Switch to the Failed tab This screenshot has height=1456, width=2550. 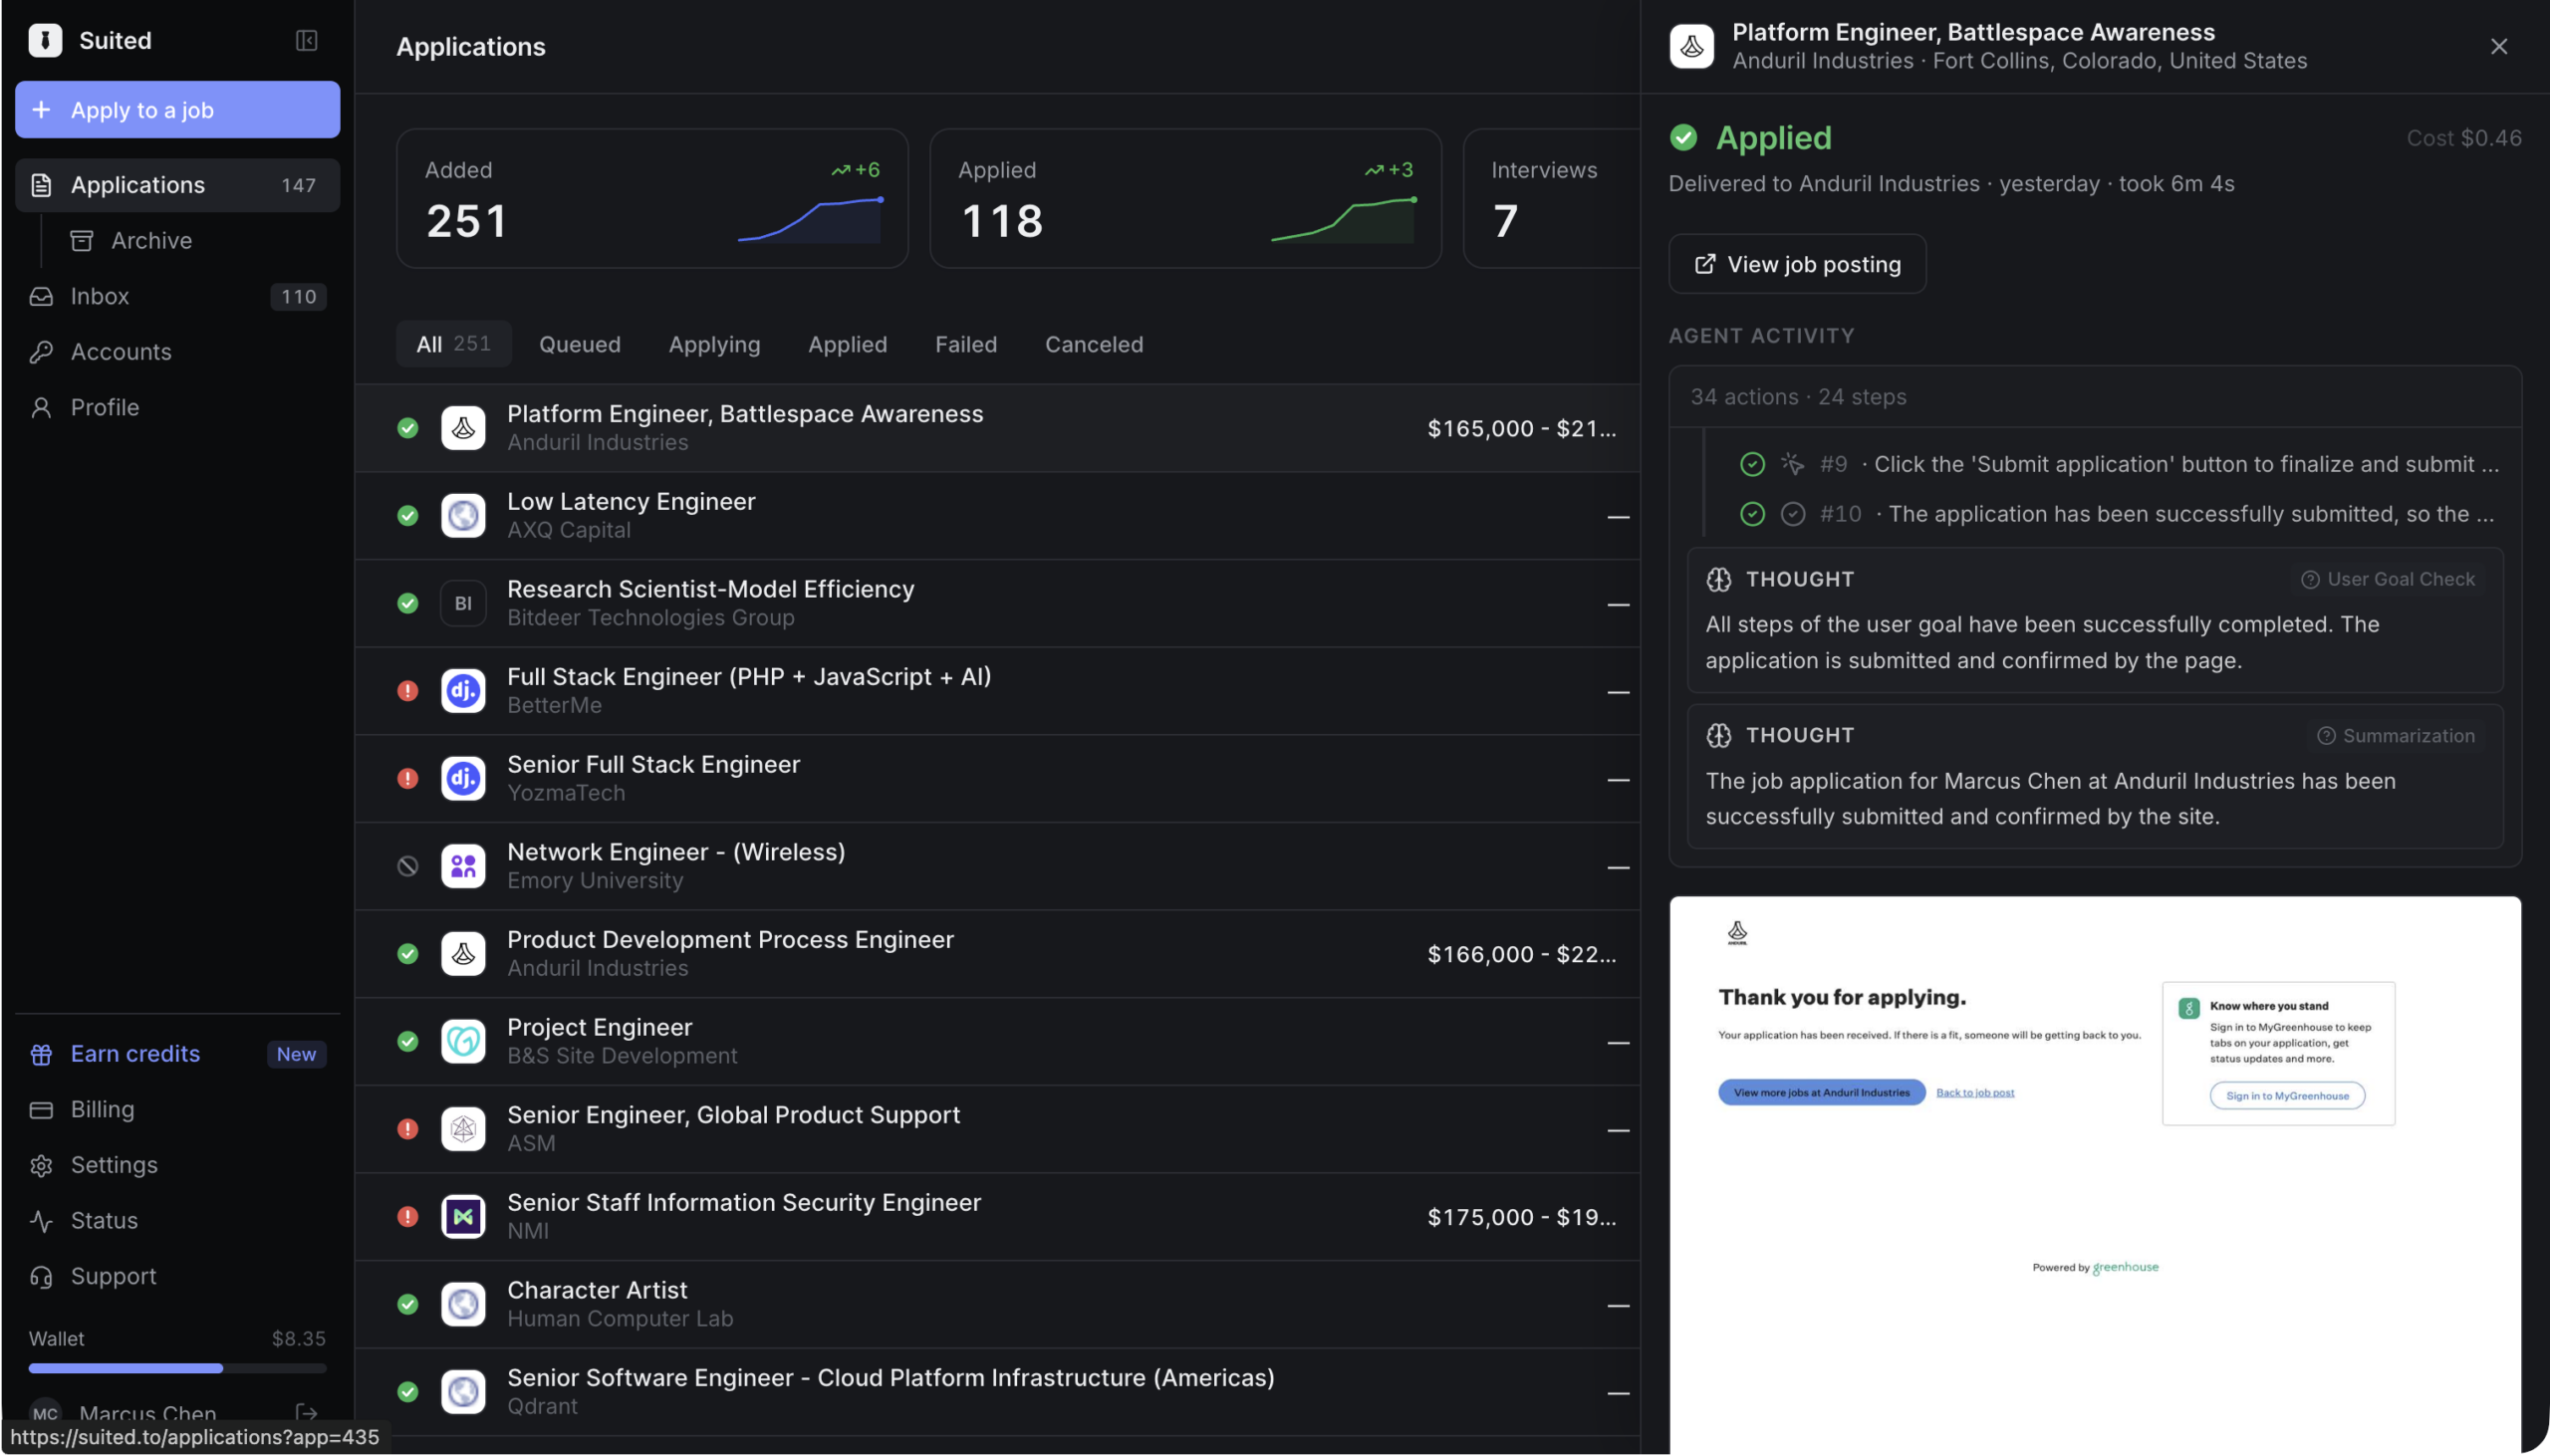click(966, 344)
